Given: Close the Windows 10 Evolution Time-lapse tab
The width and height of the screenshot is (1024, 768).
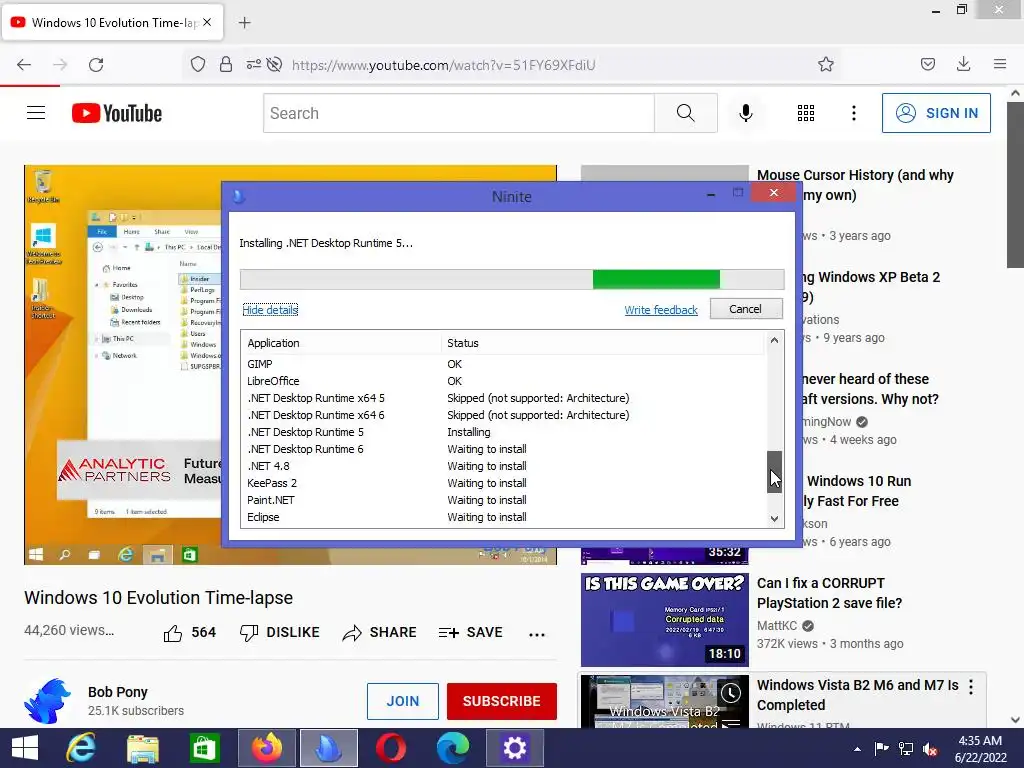Looking at the screenshot, I should coord(207,22).
